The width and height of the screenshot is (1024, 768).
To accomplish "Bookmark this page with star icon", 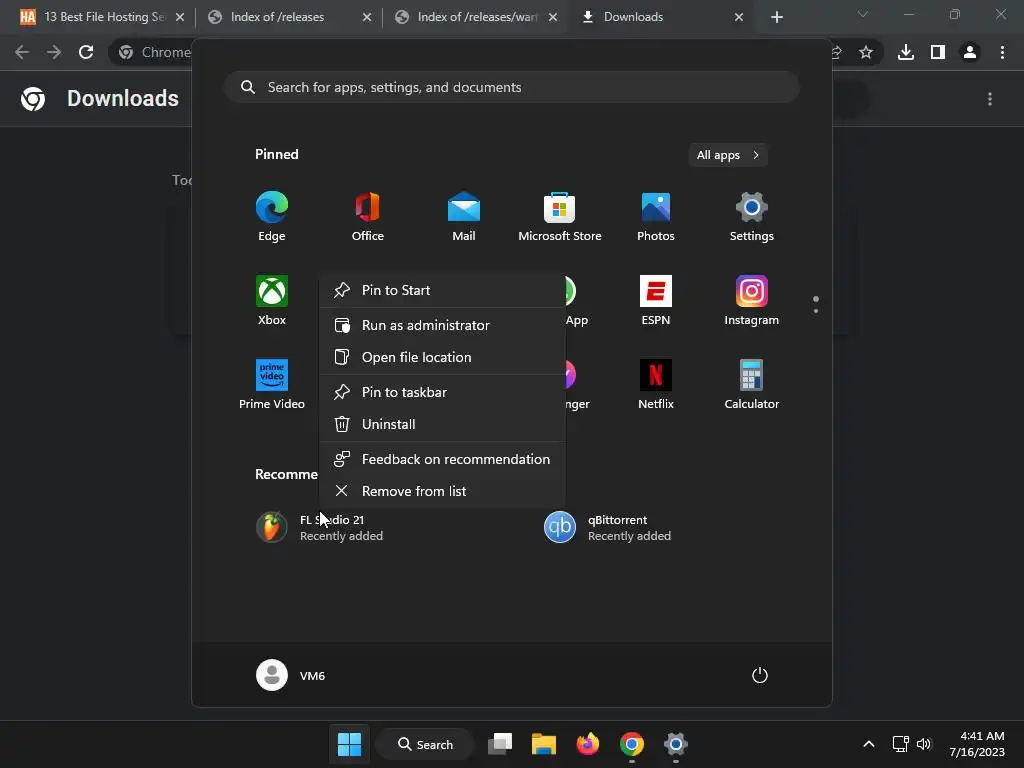I will (x=866, y=52).
